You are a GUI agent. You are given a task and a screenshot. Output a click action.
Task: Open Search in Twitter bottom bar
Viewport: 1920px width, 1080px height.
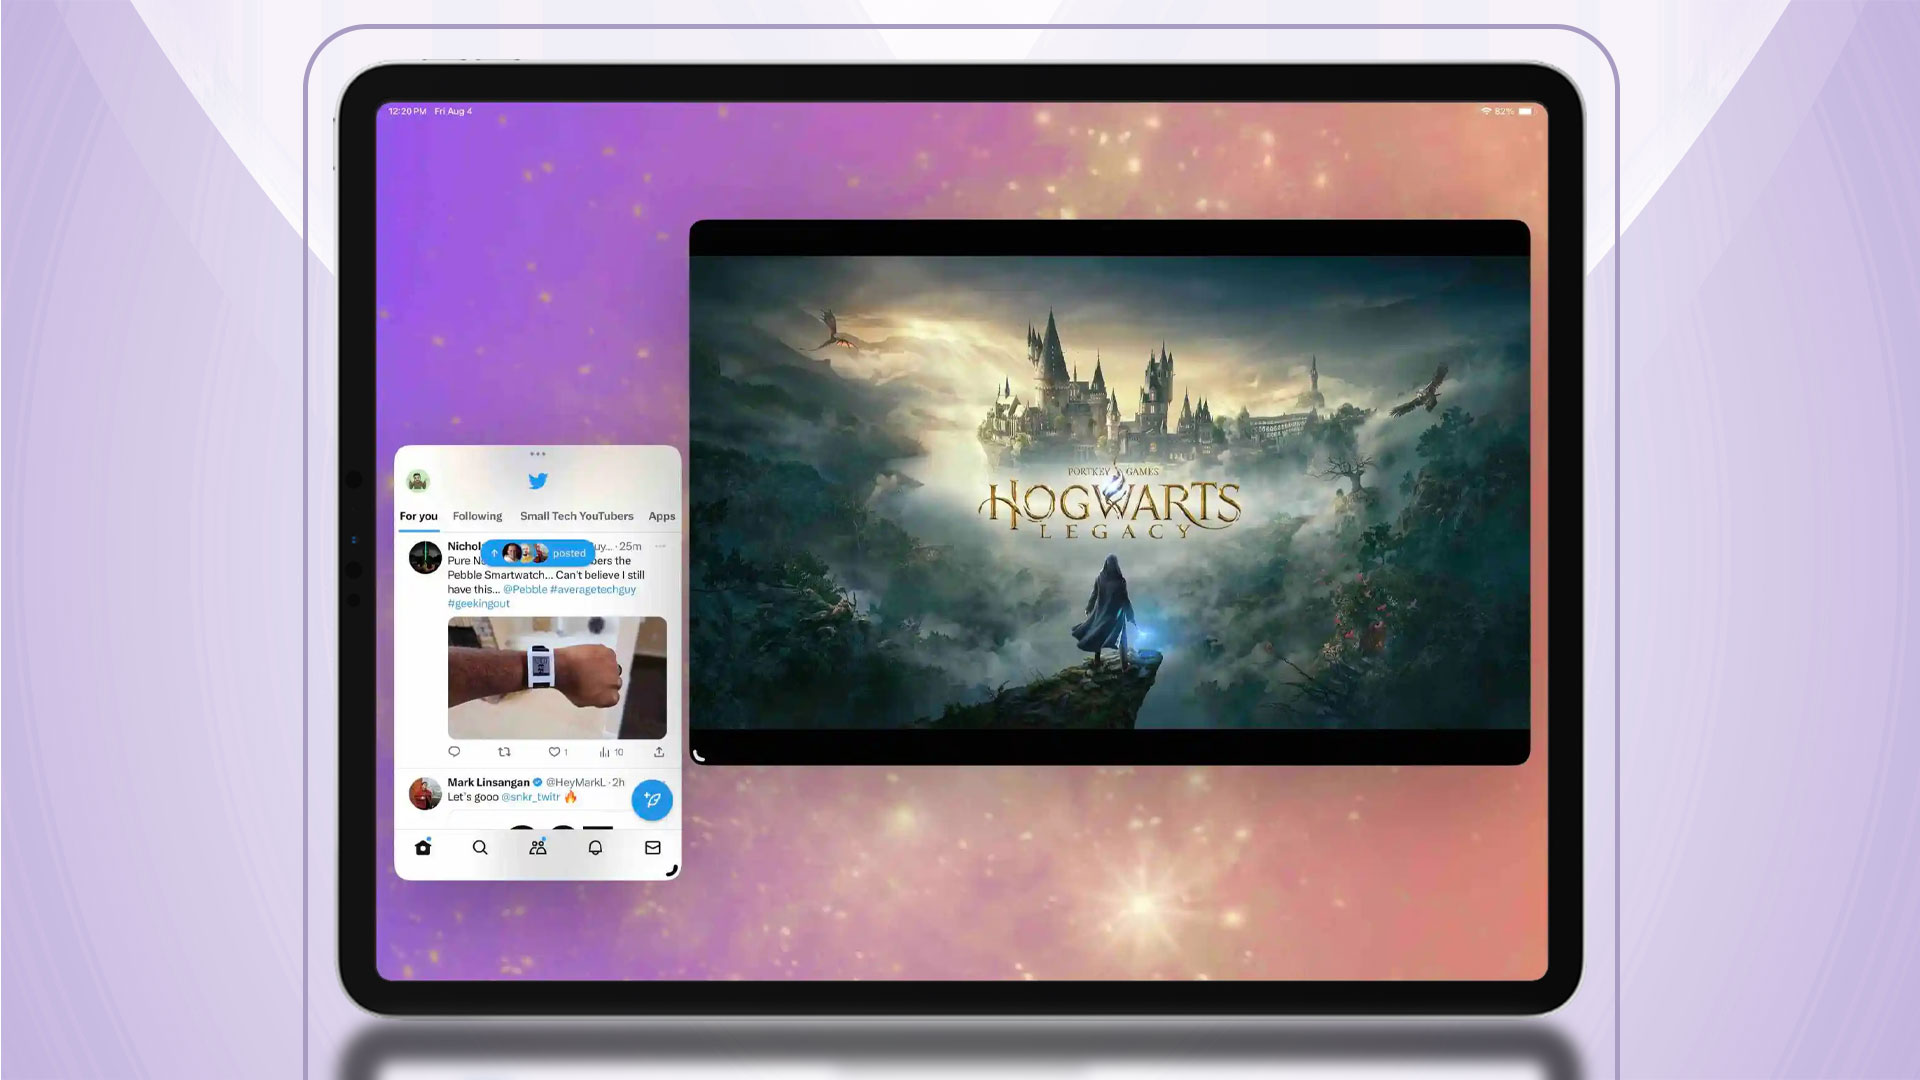(480, 847)
